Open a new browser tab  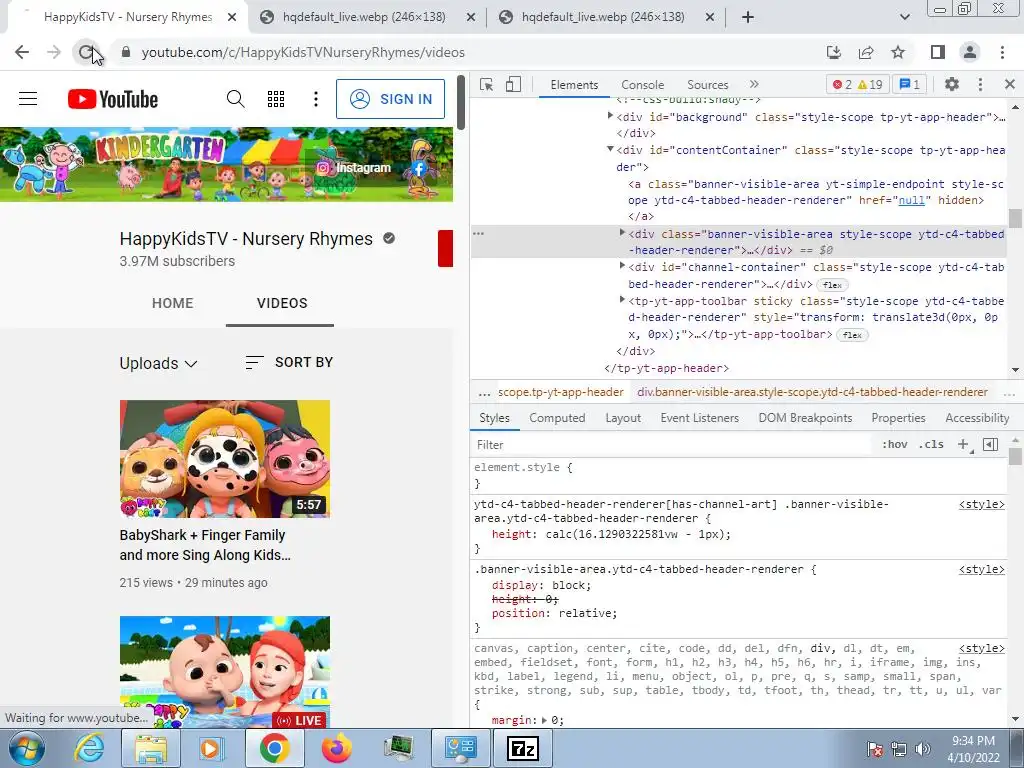(748, 18)
